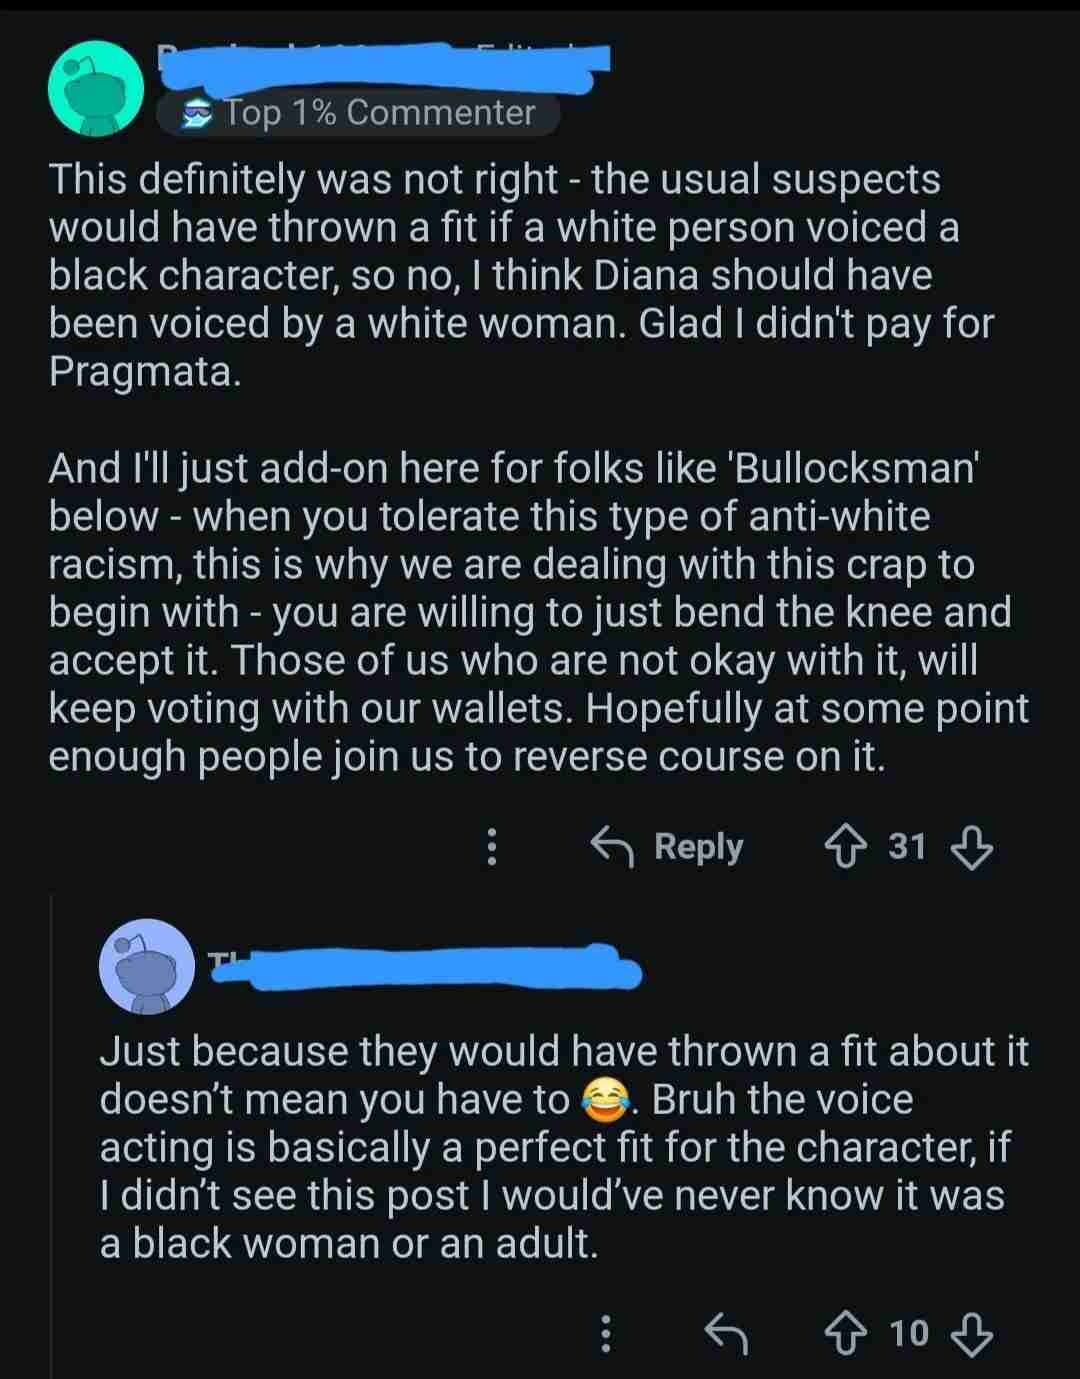Click the 10 vote score
1080x1379 pixels.
pyautogui.click(x=909, y=1333)
